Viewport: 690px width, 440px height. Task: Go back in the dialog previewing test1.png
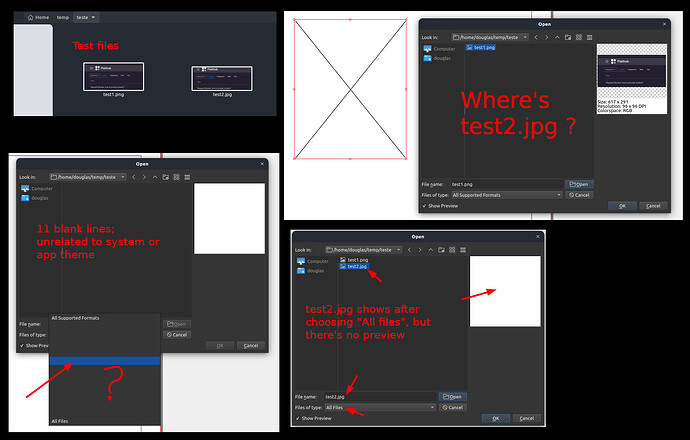click(x=536, y=37)
